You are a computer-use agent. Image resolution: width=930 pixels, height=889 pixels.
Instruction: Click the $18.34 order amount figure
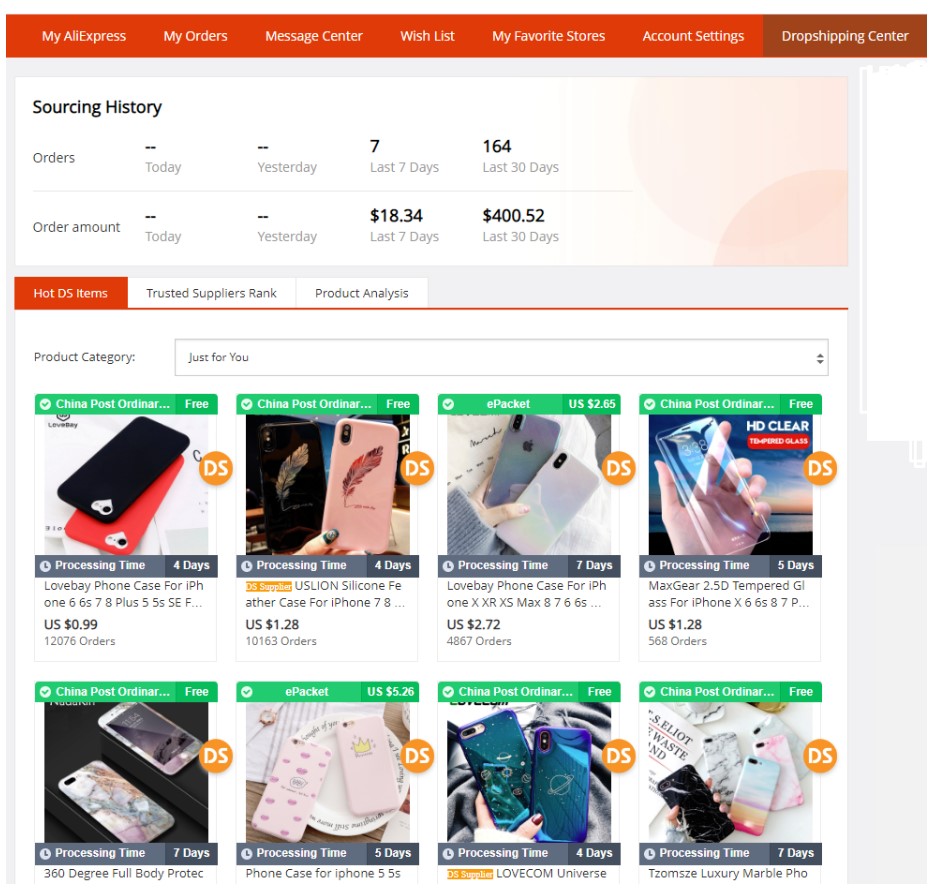click(396, 216)
